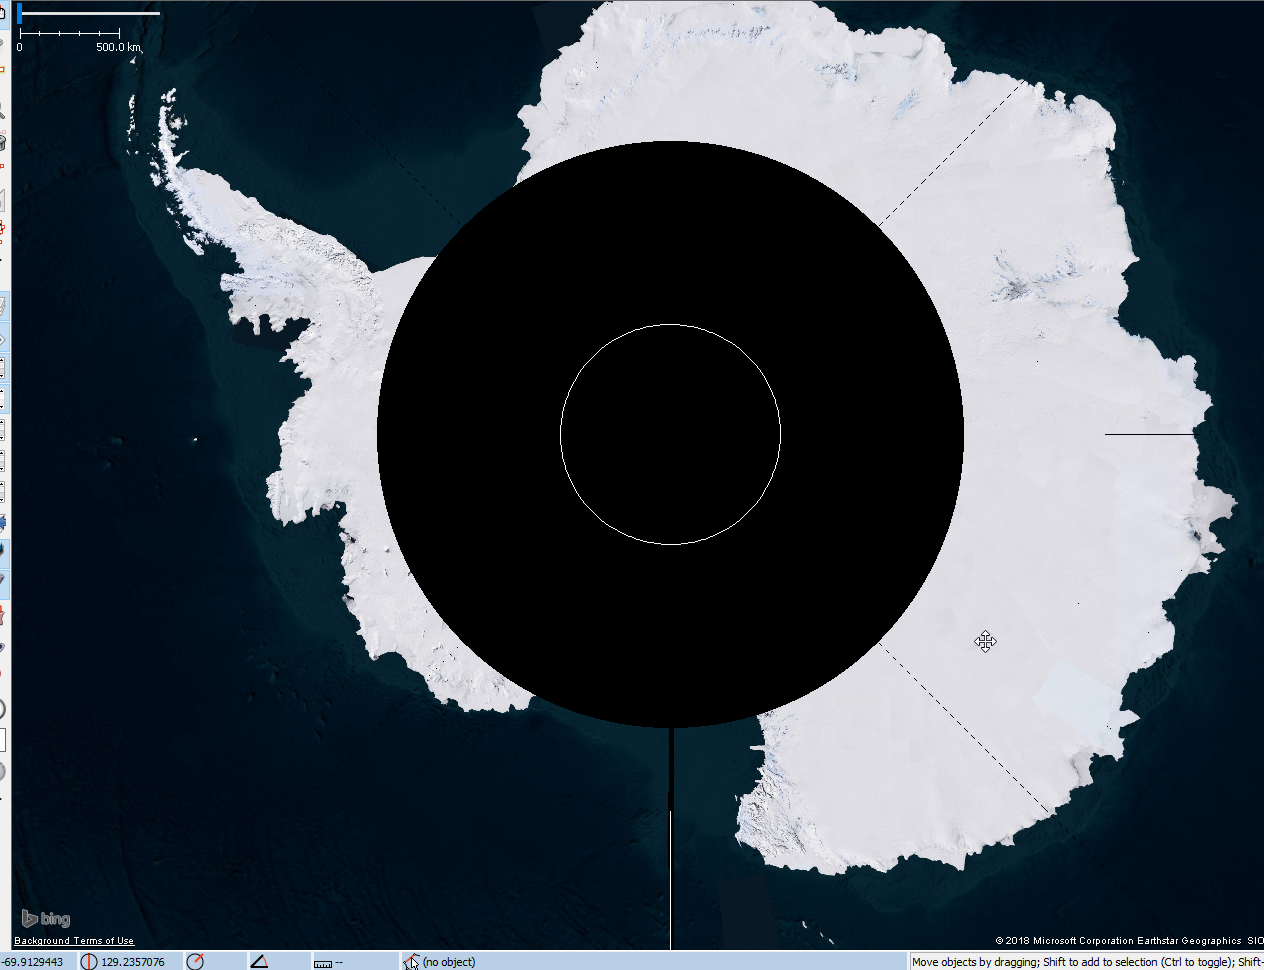Viewport: 1264px width, 970px height.
Task: Click the "(no object)" status field
Action: [x=449, y=962]
